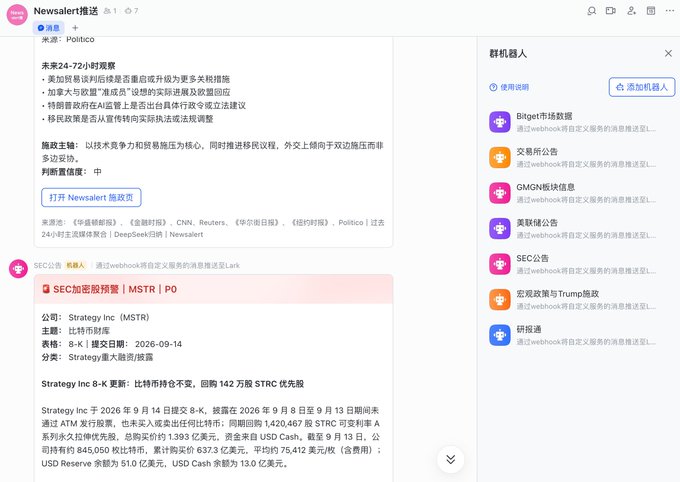Open the 宏观政策与Trump施政 bot name
Image resolution: width=680 pixels, height=482 pixels.
[557, 294]
